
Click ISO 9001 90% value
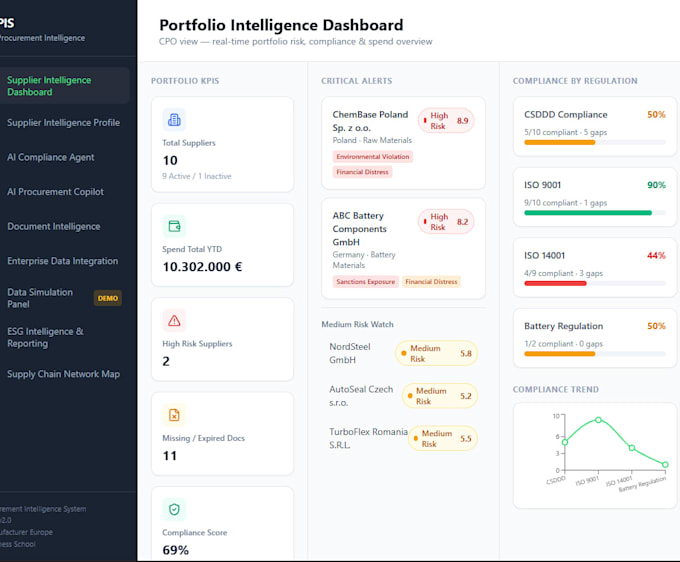(x=656, y=185)
